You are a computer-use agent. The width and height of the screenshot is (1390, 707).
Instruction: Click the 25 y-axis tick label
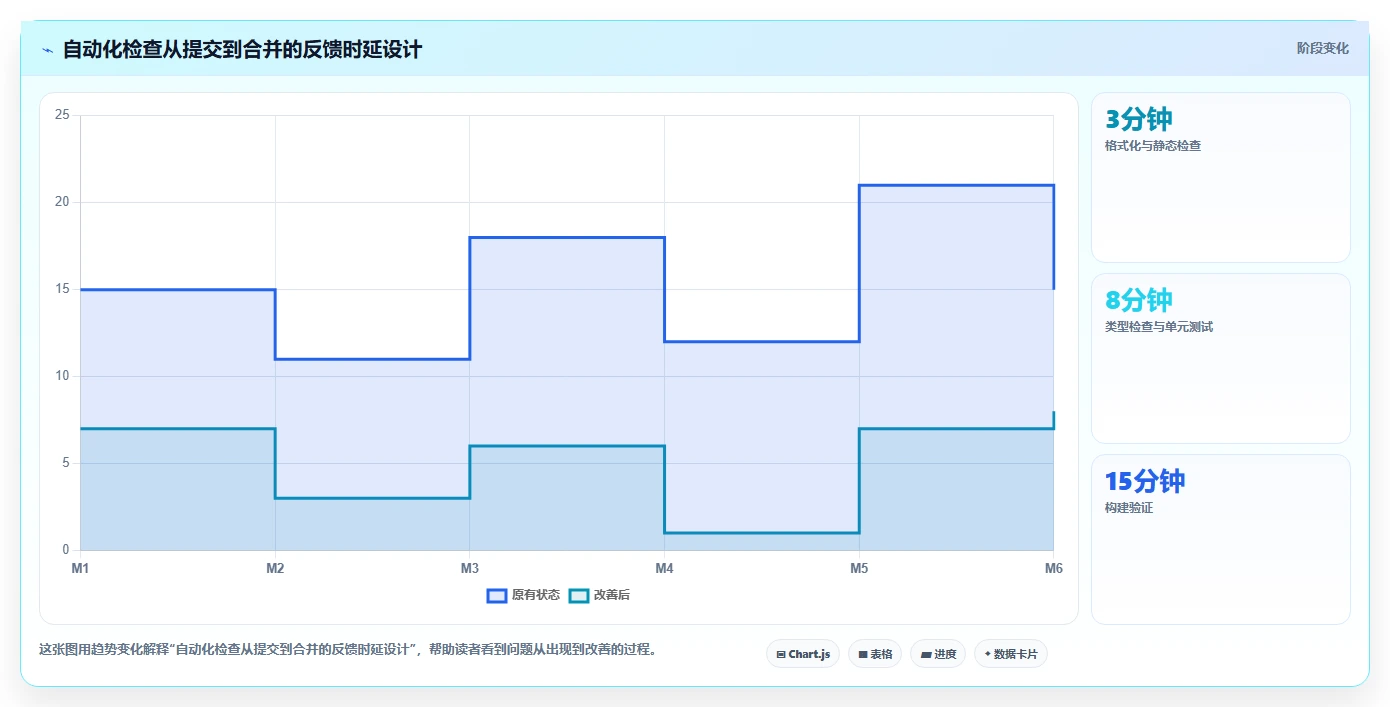coord(62,115)
